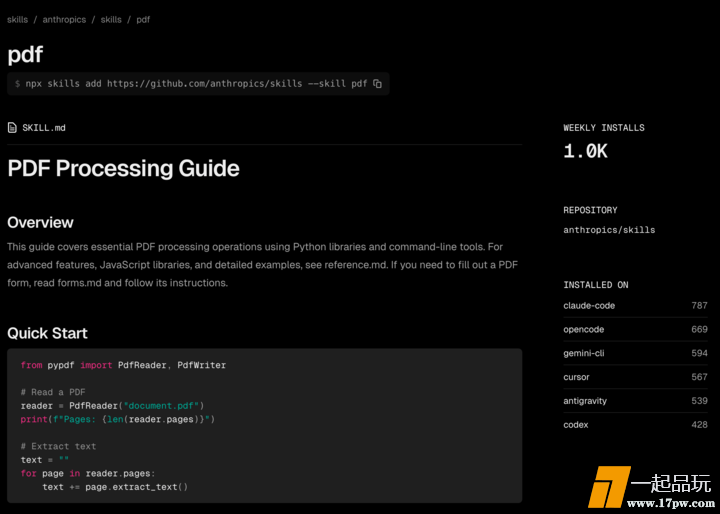The image size is (720, 514).
Task: Select the 'skills' breadcrumb after anthropics
Action: (111, 19)
